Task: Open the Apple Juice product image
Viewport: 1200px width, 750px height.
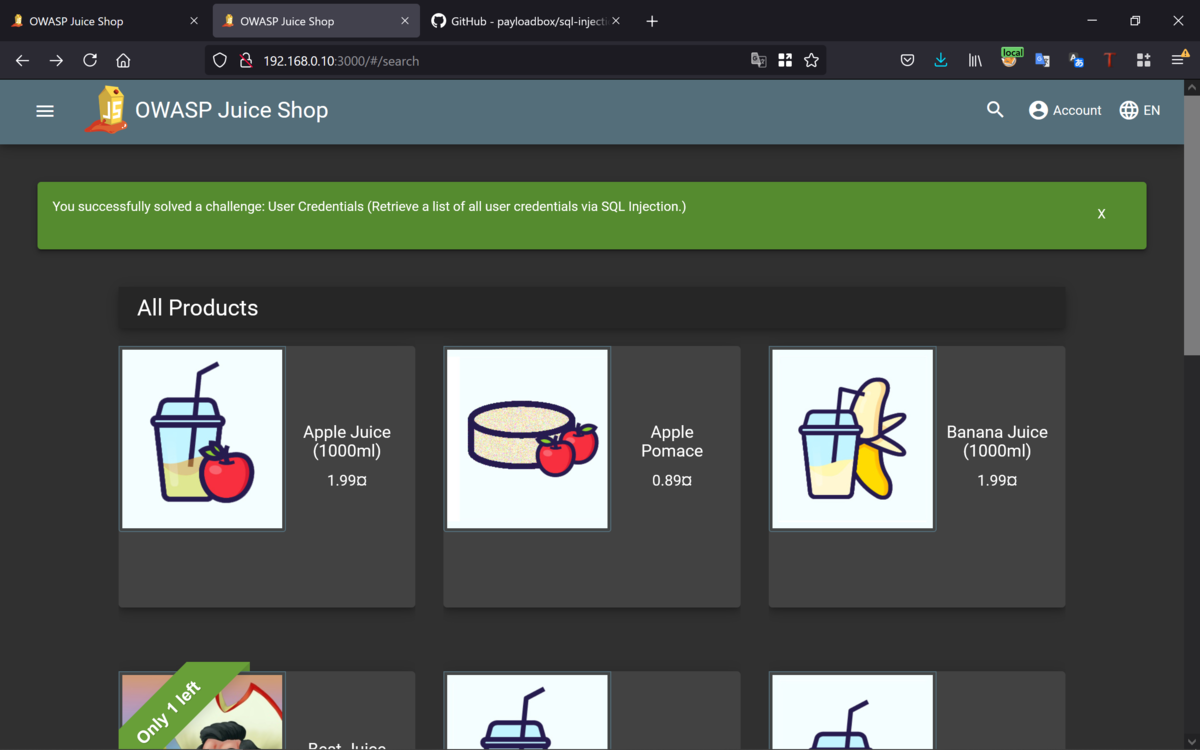Action: 202,439
